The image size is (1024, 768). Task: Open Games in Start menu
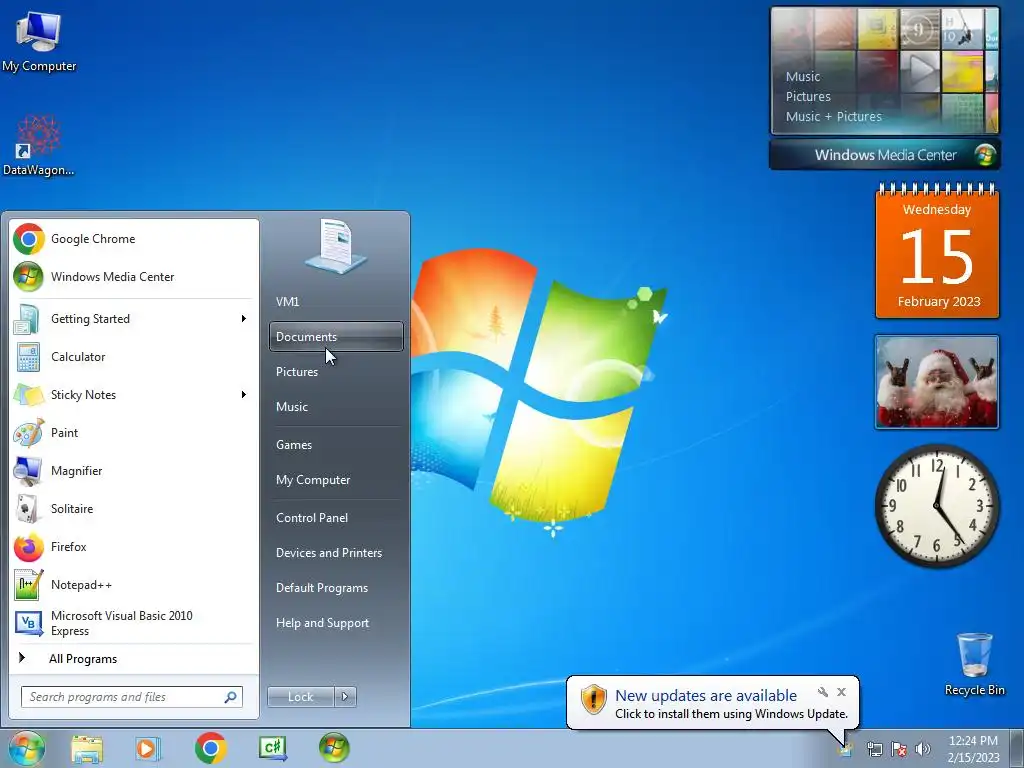pos(336,445)
